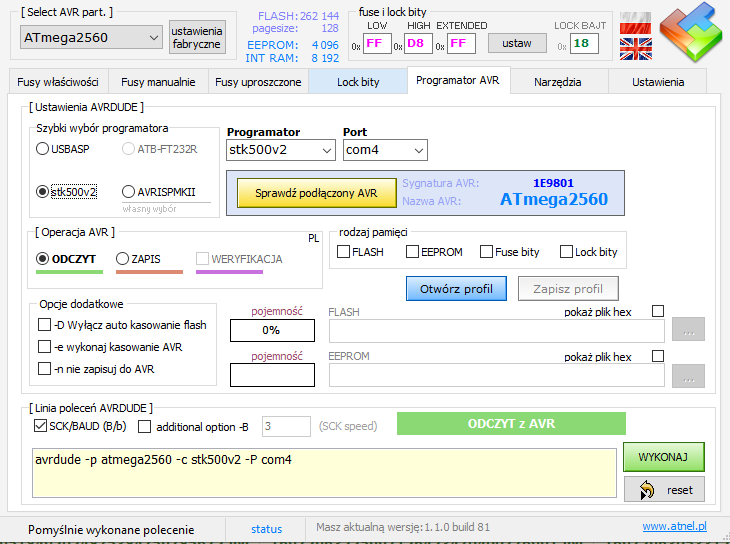Click Sprawdź podłączony AVR button
This screenshot has height=544, width=730.
[x=317, y=193]
